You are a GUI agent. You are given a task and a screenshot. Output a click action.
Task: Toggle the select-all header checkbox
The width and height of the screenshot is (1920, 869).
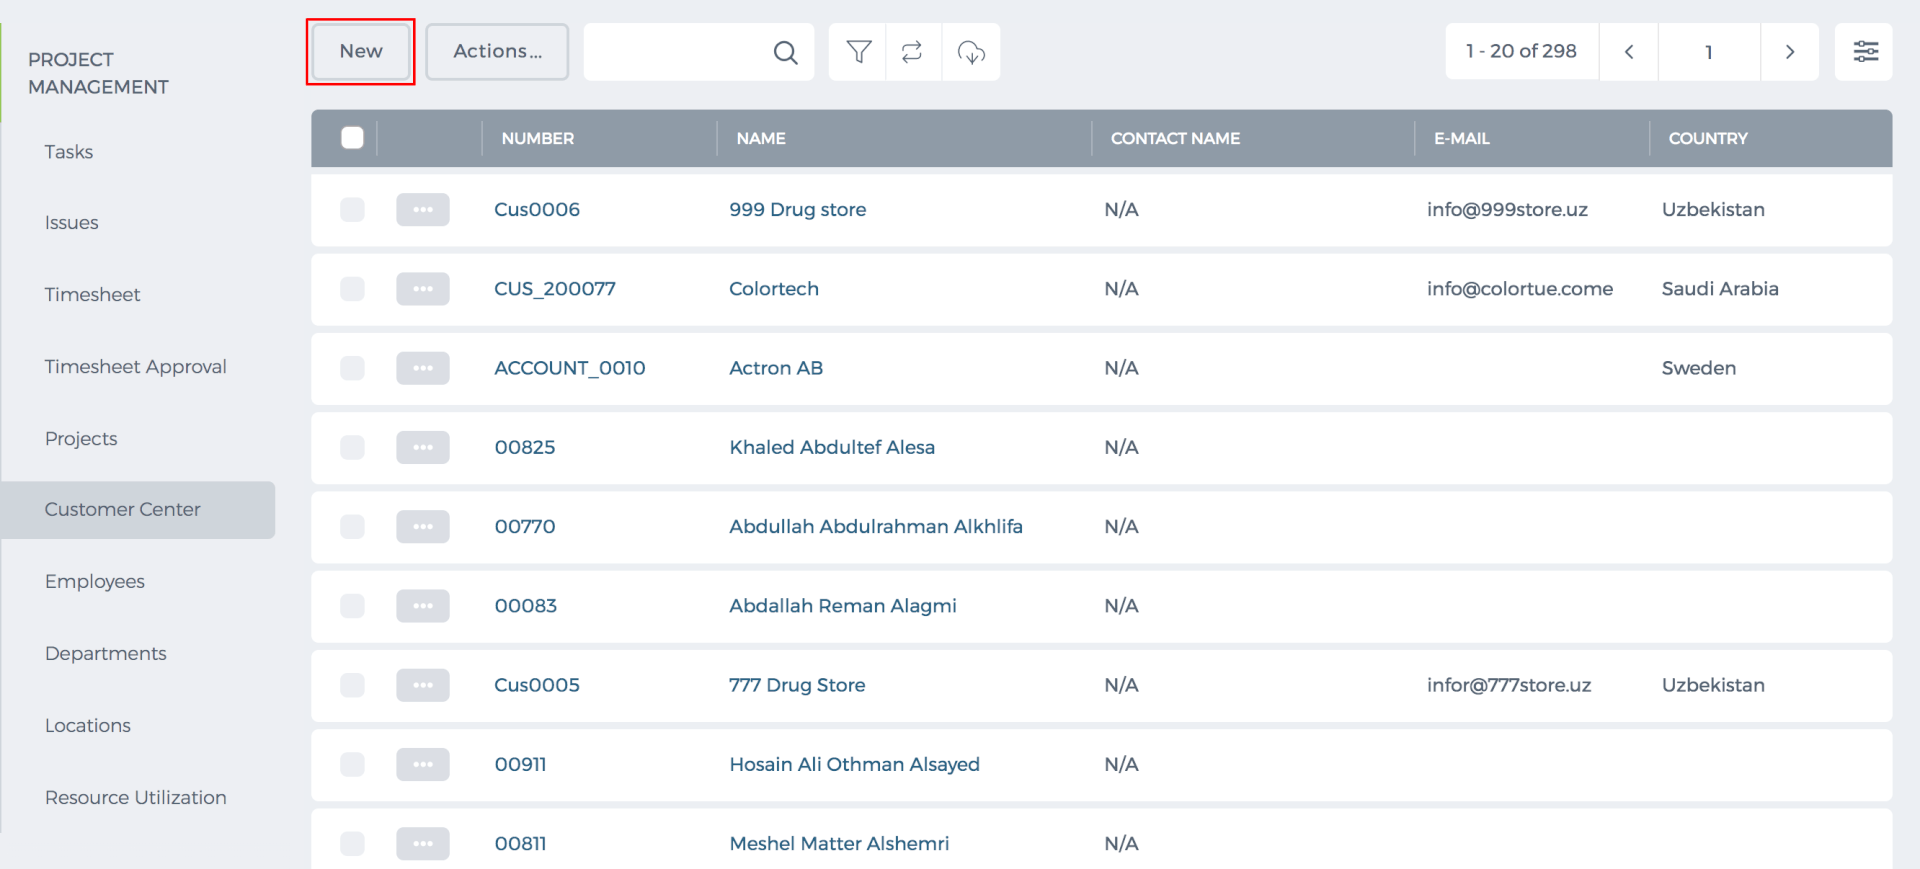352,138
